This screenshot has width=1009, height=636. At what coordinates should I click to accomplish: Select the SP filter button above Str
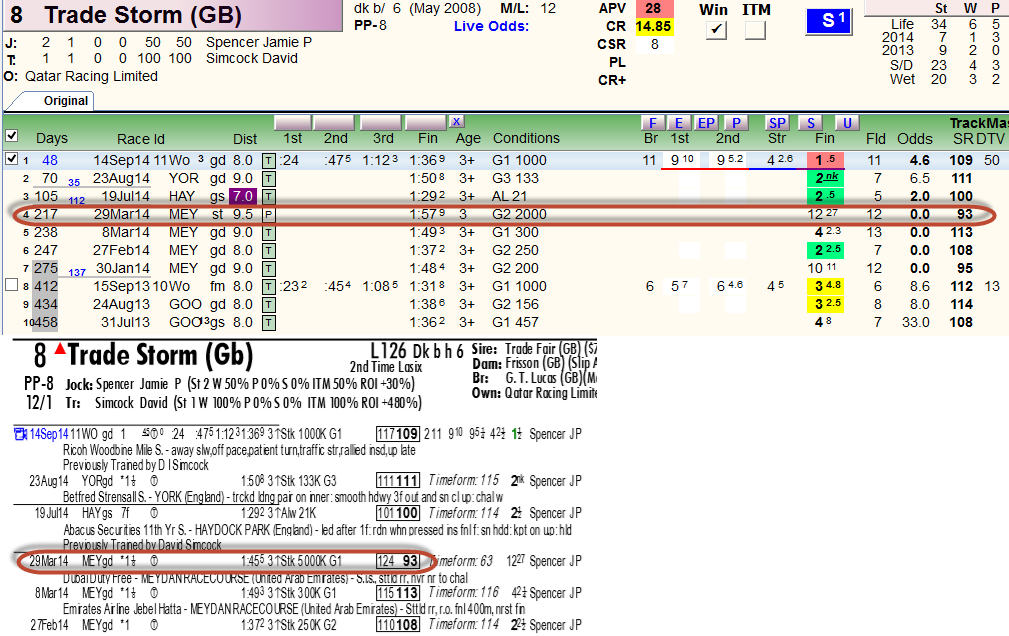(x=777, y=123)
